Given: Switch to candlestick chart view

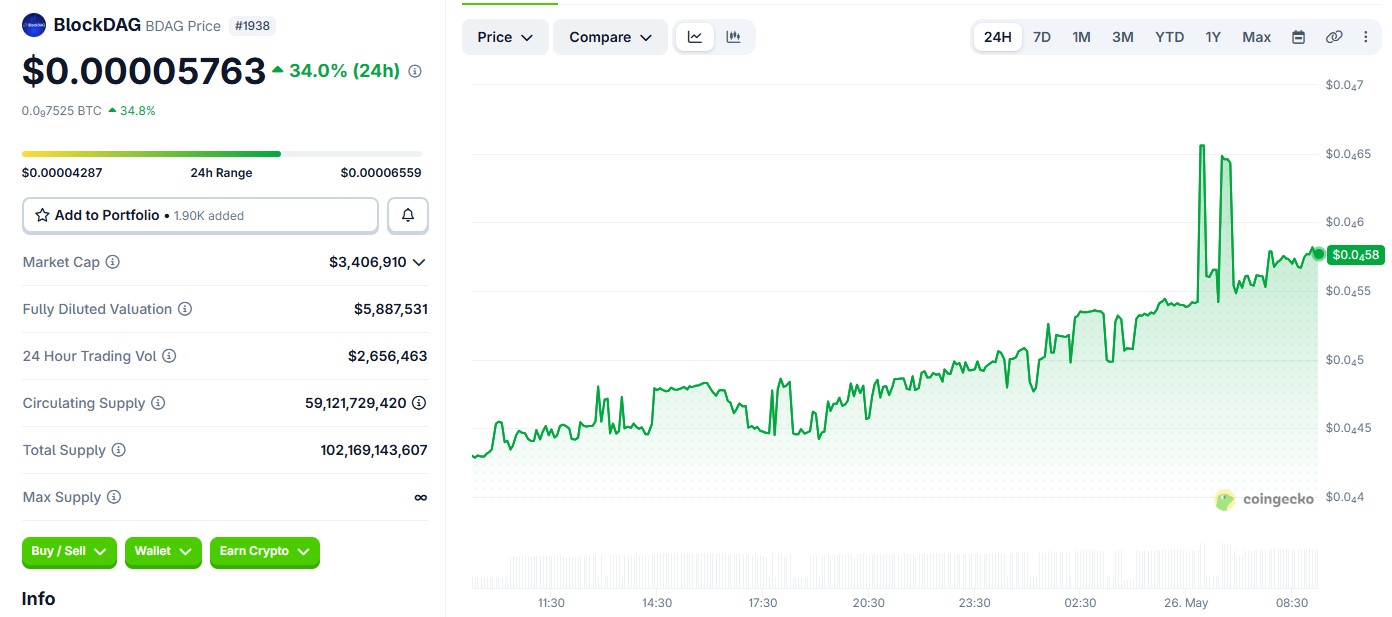Looking at the screenshot, I should [x=733, y=37].
